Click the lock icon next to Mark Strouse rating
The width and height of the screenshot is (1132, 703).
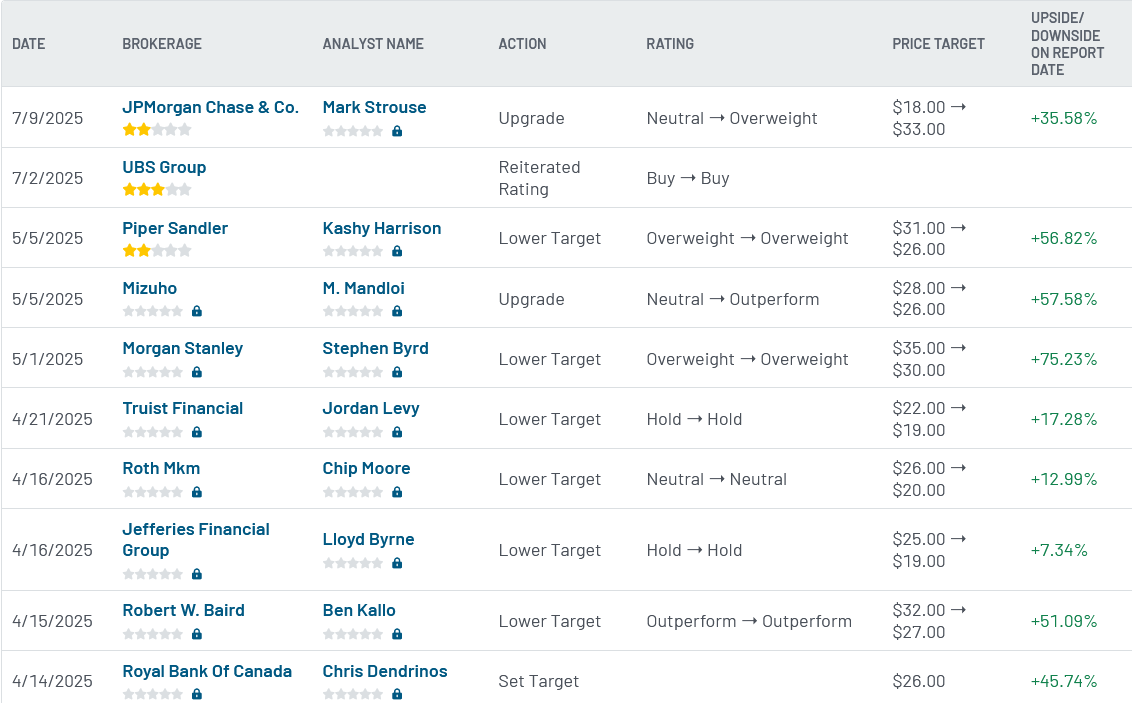coord(397,131)
